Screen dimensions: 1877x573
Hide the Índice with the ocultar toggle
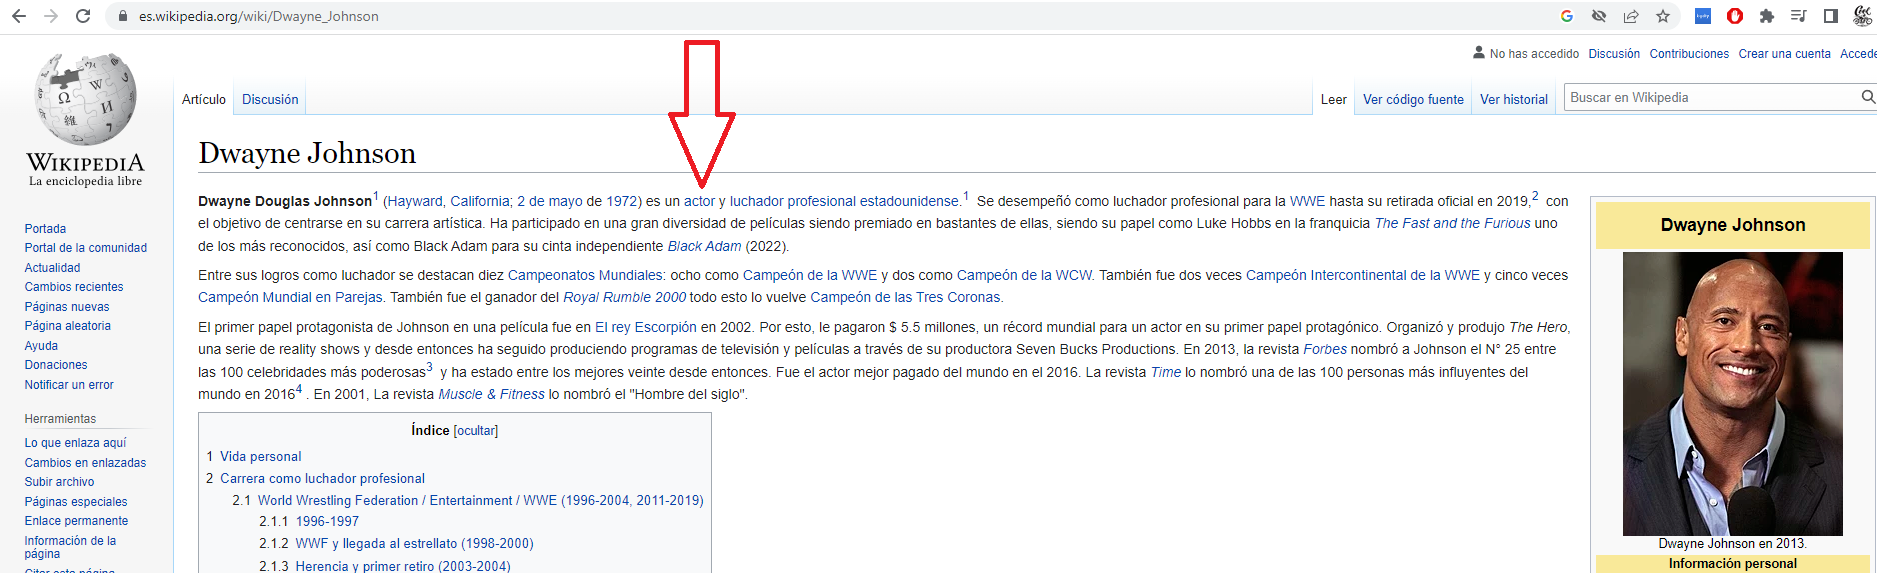pyautogui.click(x=476, y=431)
